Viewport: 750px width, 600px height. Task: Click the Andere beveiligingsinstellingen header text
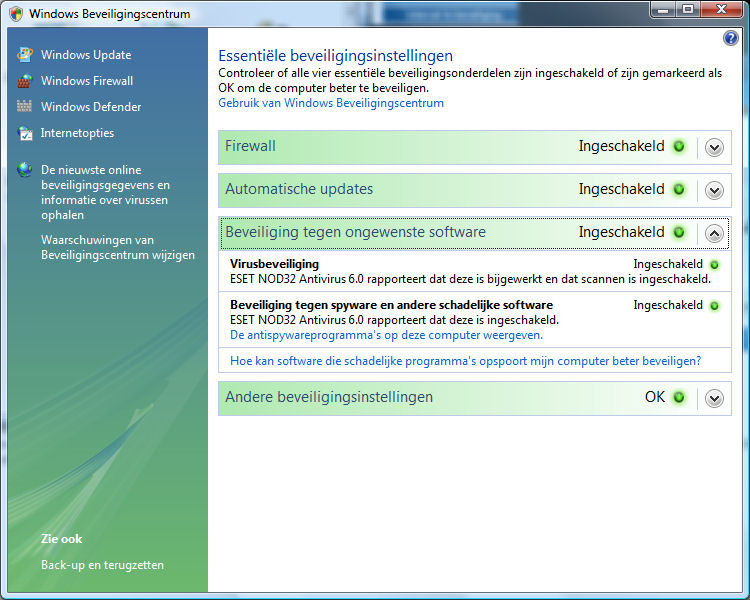tap(329, 397)
